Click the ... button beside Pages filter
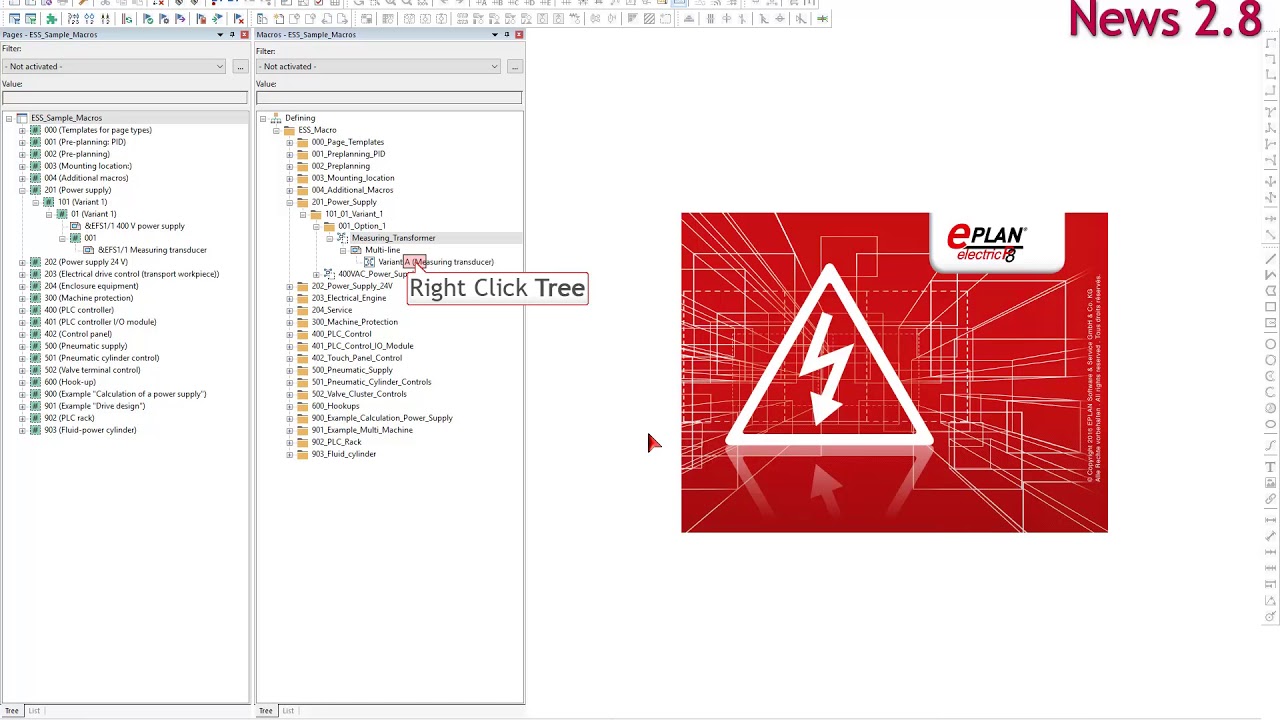Viewport: 1280px width, 720px height. pyautogui.click(x=240, y=67)
